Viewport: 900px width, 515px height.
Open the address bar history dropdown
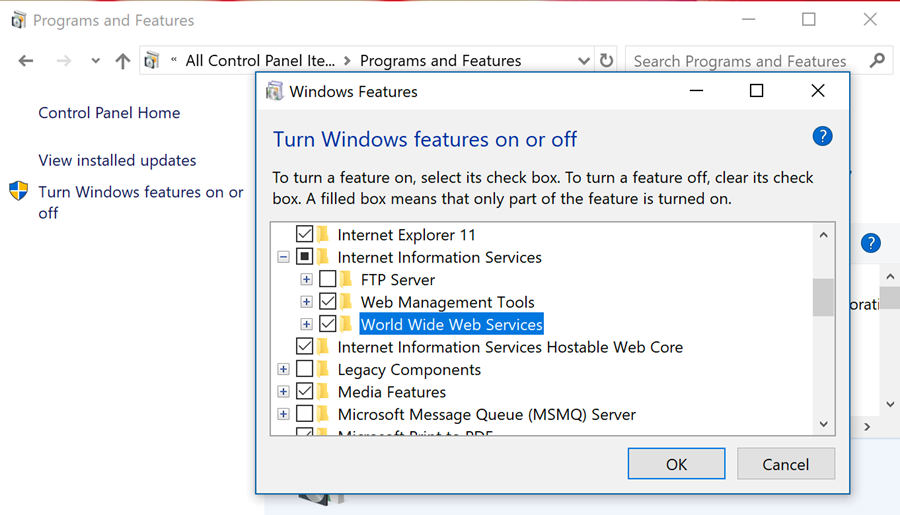pos(584,61)
